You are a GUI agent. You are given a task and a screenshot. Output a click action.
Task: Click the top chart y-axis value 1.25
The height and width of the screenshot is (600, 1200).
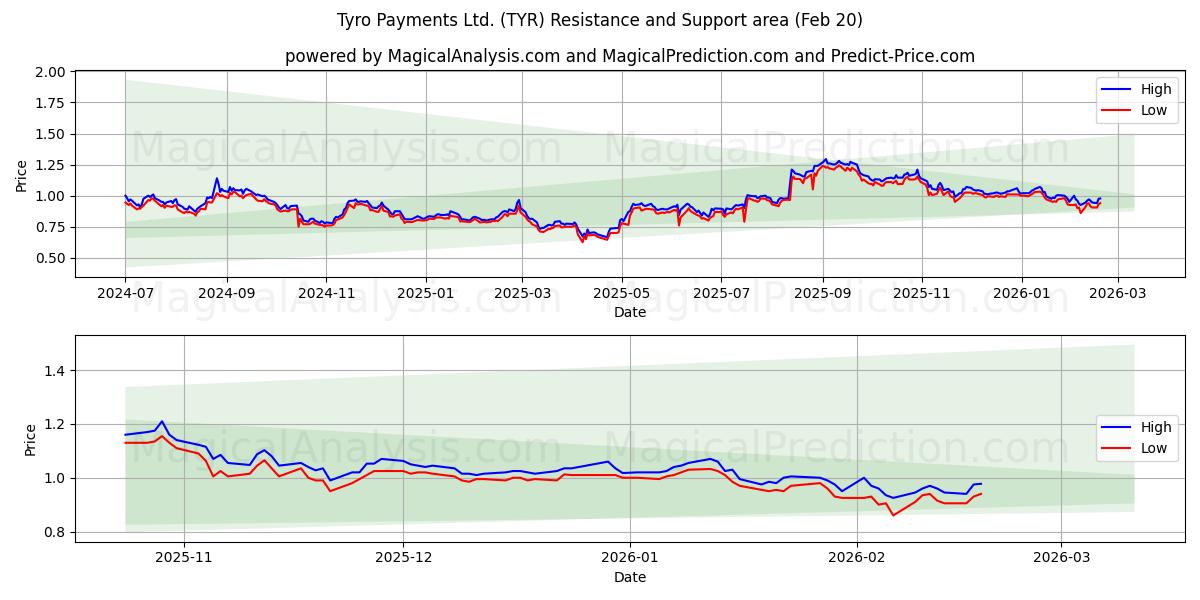point(50,165)
